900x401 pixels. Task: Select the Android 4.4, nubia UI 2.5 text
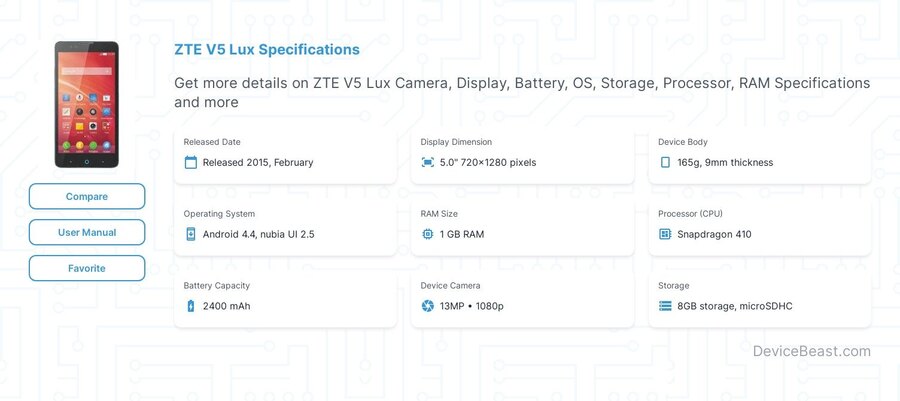coord(258,234)
